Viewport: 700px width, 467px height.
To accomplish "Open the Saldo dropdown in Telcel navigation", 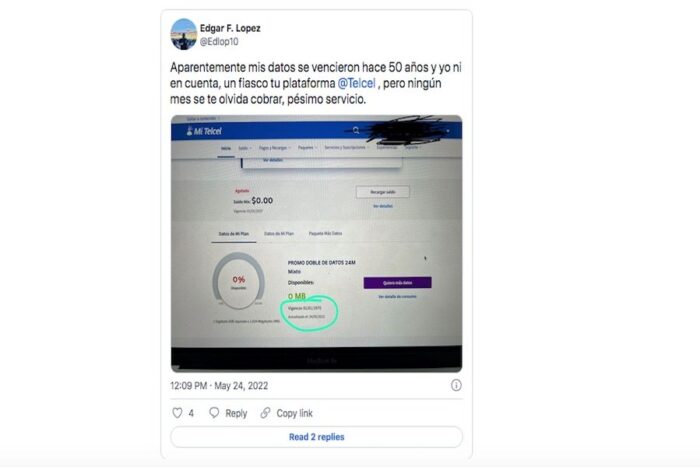I will click(x=245, y=148).
